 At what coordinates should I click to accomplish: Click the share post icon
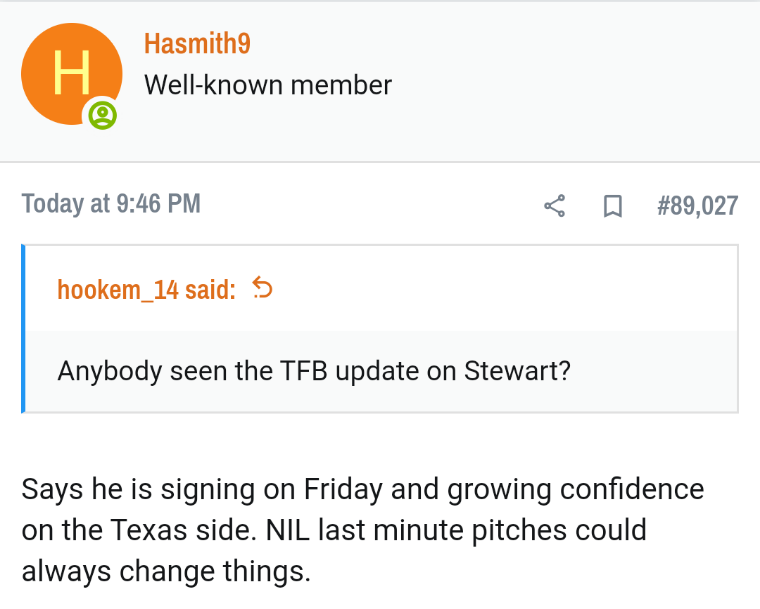[x=555, y=206]
